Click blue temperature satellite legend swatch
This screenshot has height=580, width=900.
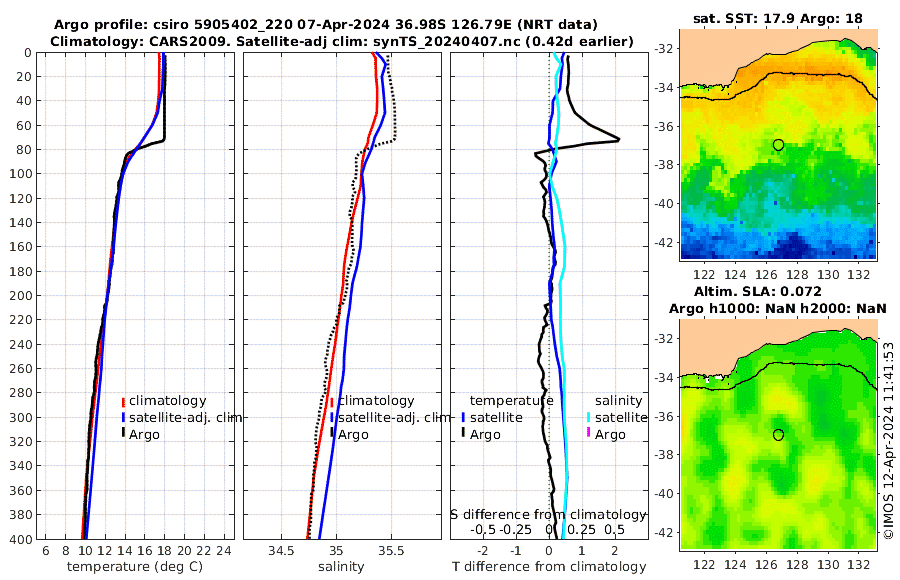pyautogui.click(x=464, y=417)
